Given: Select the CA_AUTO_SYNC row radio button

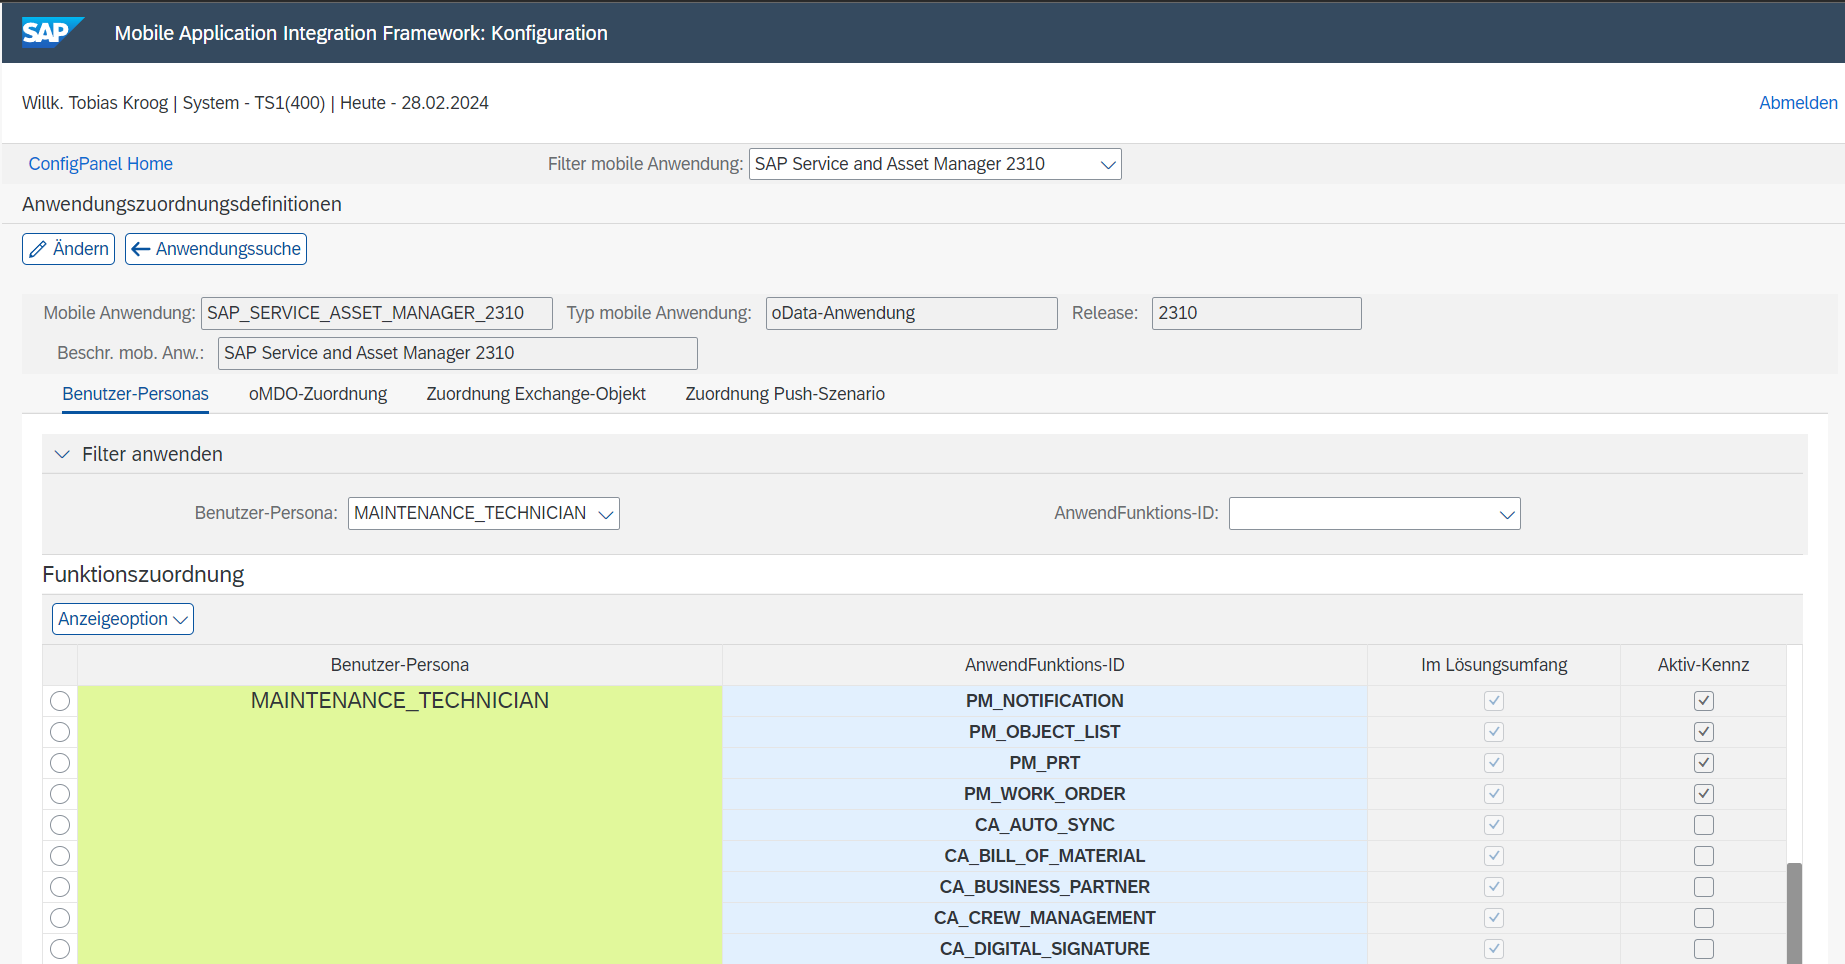Looking at the screenshot, I should pos(60,825).
